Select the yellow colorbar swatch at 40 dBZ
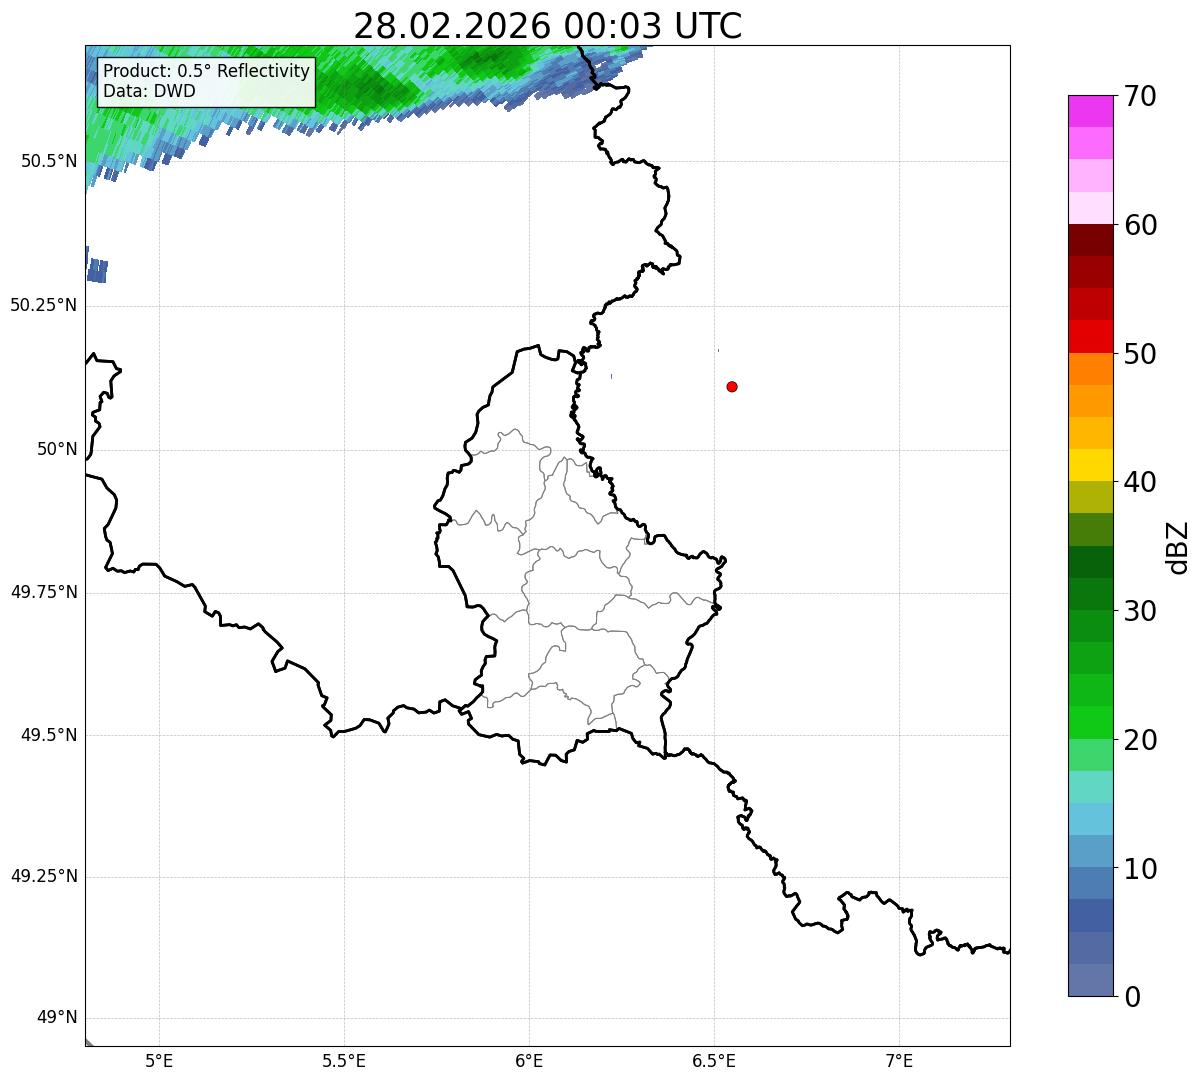1202x1081 pixels. coord(1090,465)
